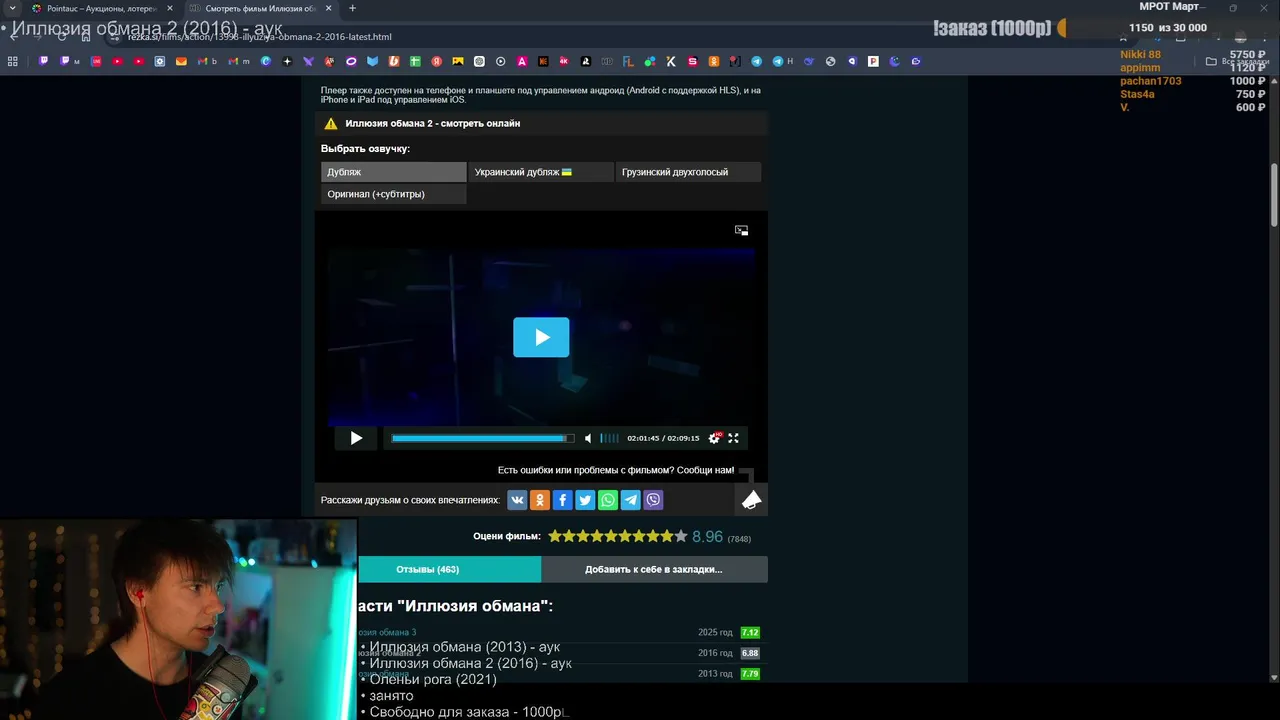1280x720 pixels.
Task: Select Оригинал (+субтитры) audio option
Action: click(393, 194)
